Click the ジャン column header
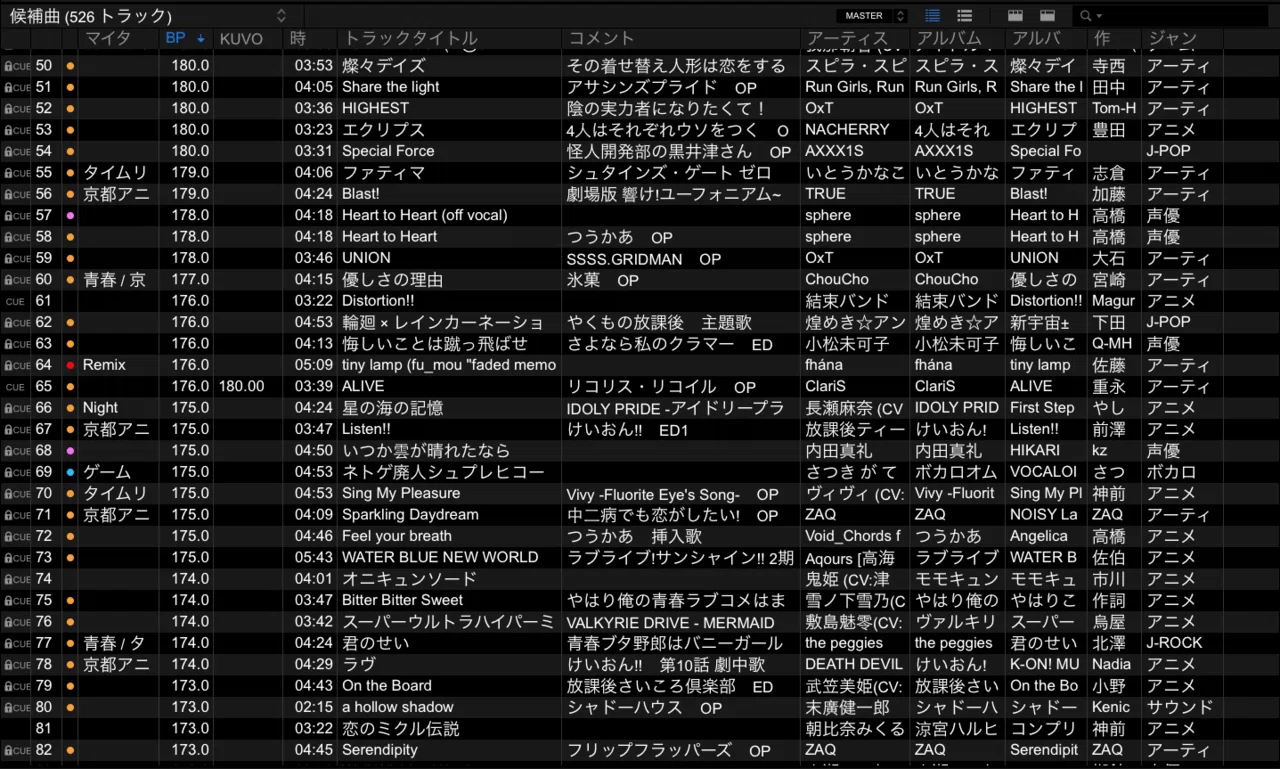This screenshot has height=769, width=1280. click(1182, 39)
